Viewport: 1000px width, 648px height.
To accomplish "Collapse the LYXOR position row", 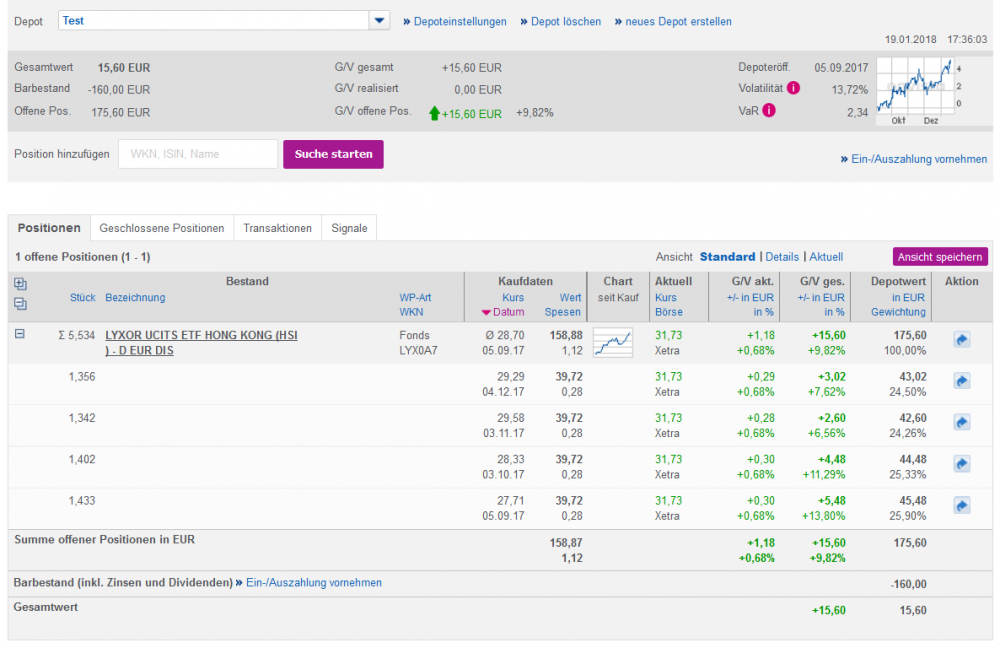I will click(x=20, y=335).
